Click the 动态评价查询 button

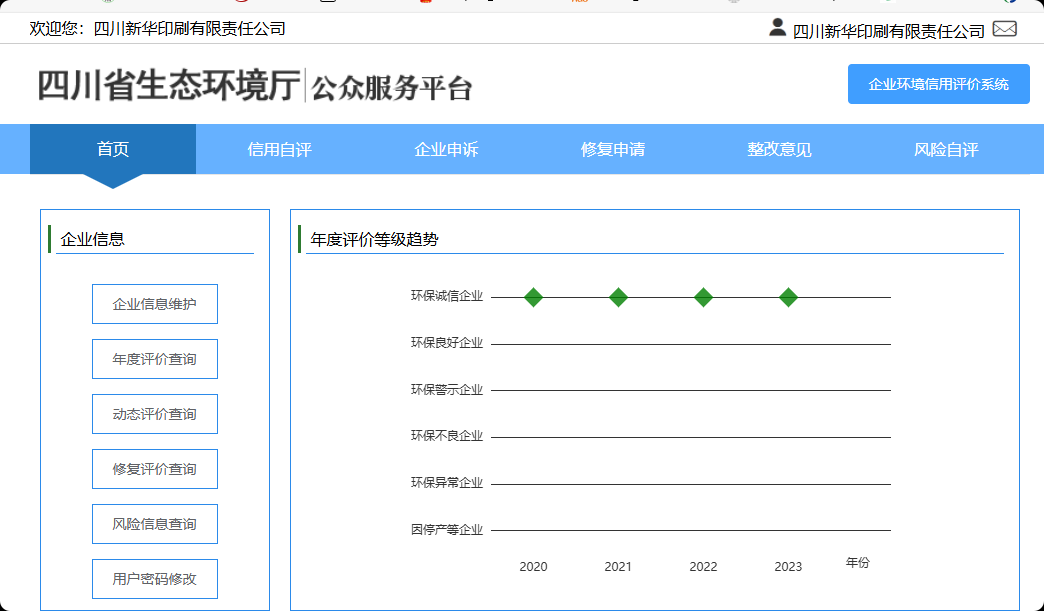pyautogui.click(x=155, y=414)
